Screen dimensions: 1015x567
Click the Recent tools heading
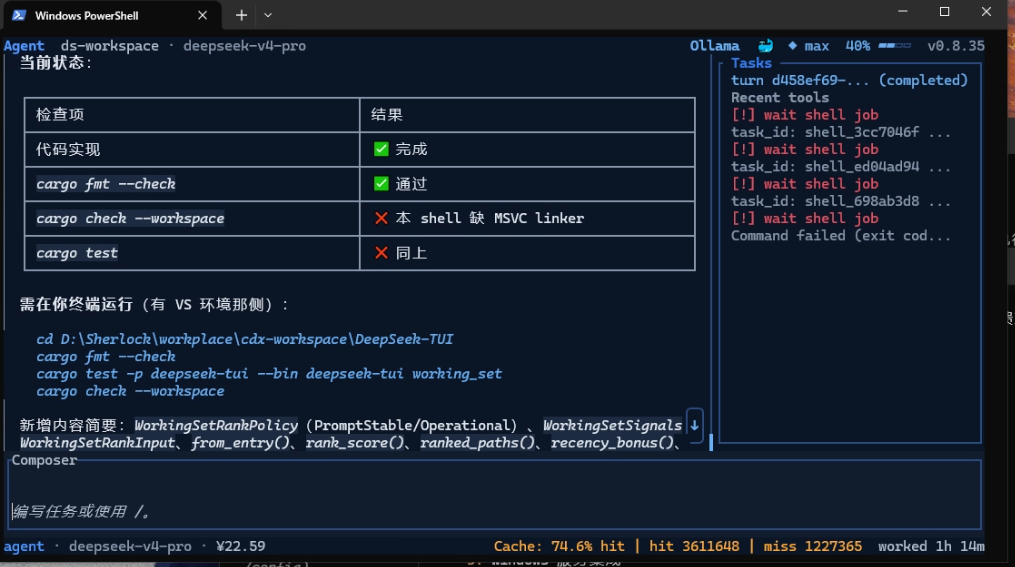coord(780,98)
